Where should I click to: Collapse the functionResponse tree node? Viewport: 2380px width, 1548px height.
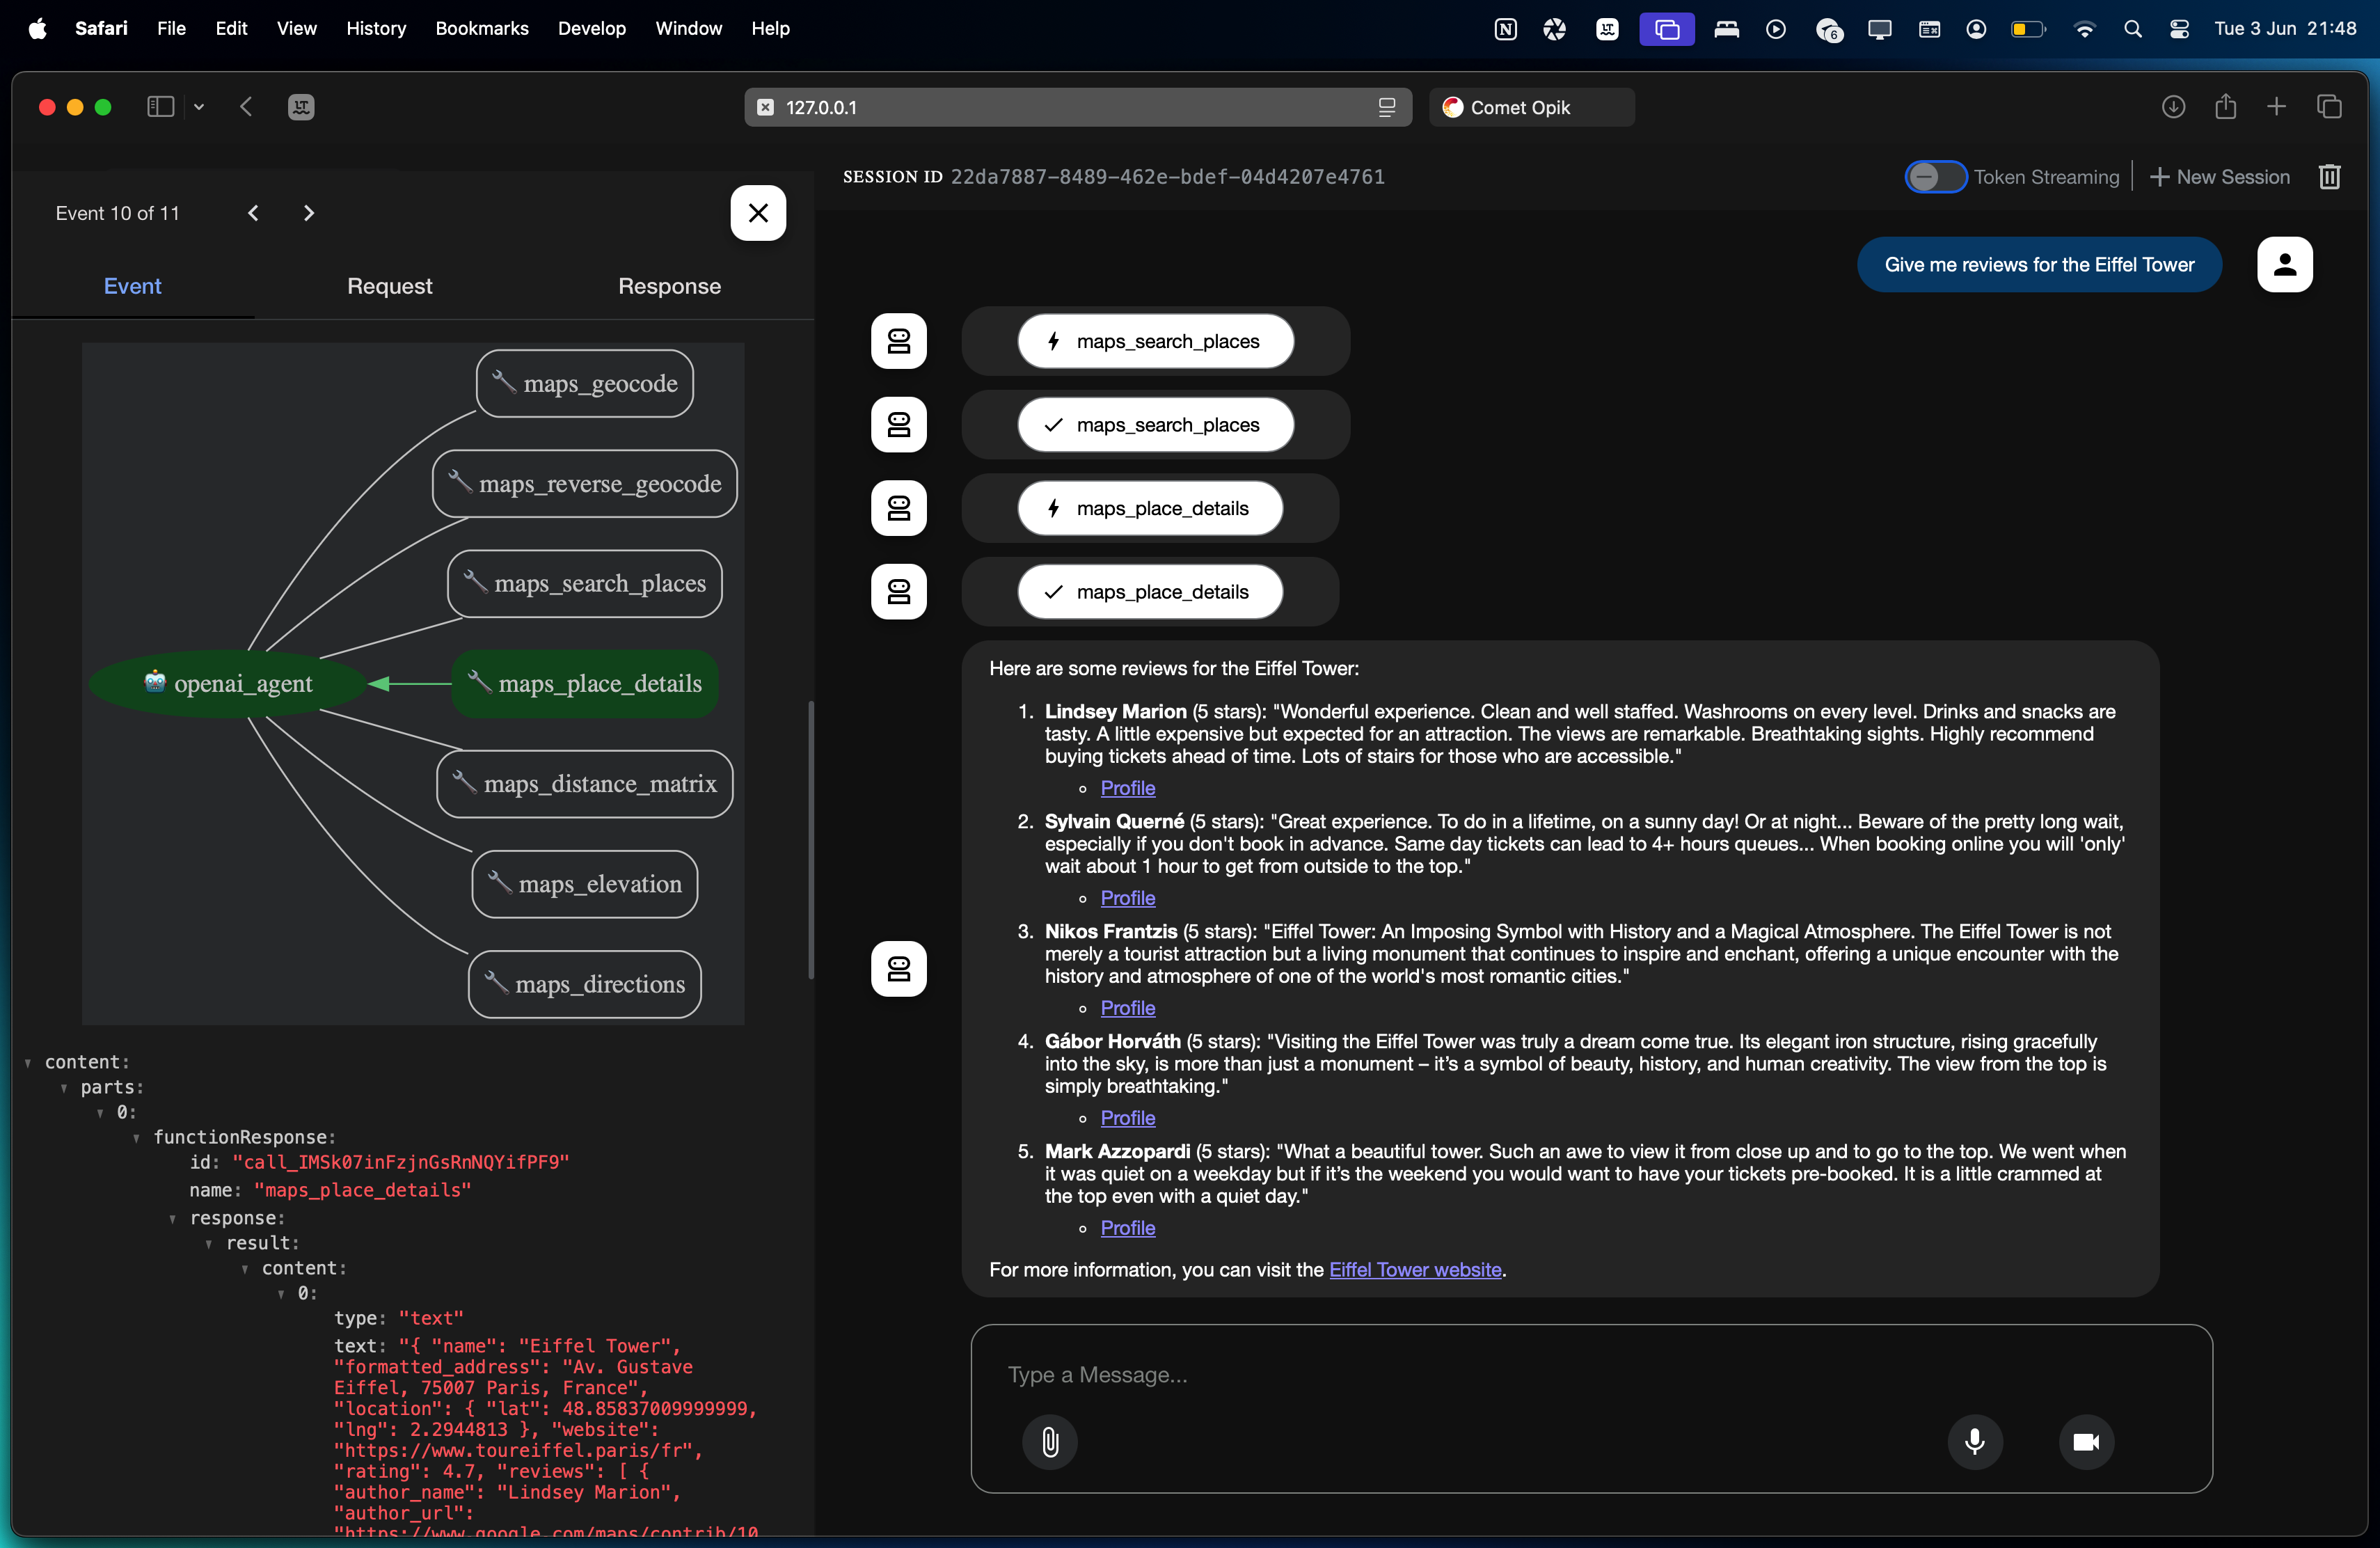pos(137,1138)
